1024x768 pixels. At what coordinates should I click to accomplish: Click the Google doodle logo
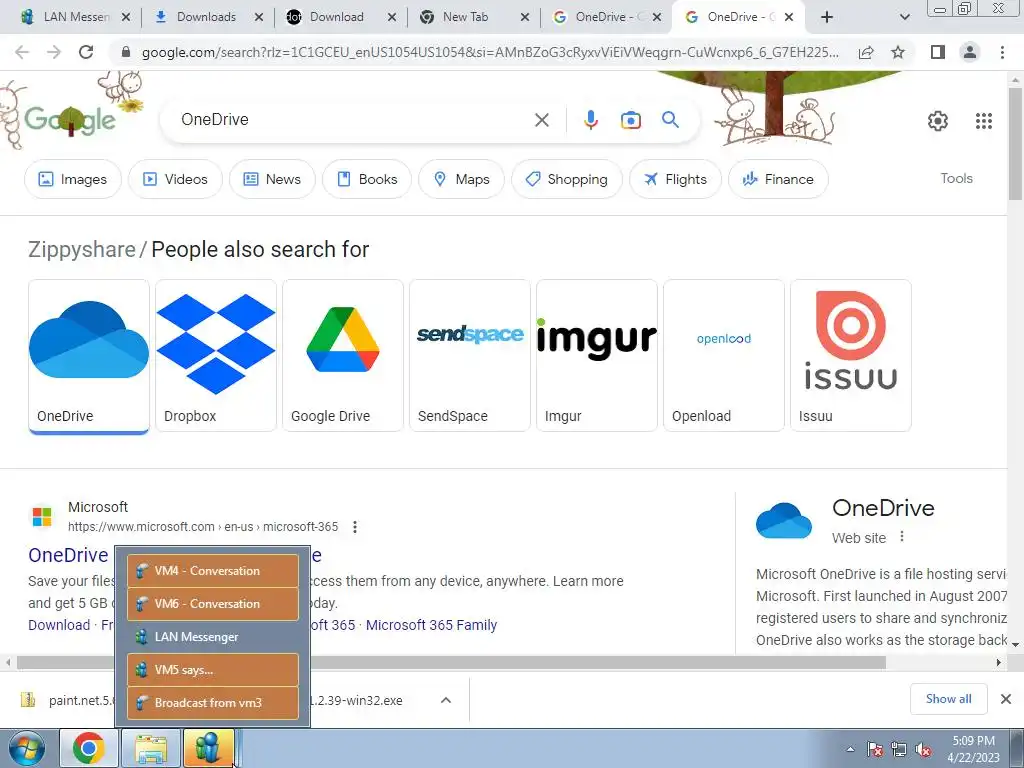click(x=70, y=119)
